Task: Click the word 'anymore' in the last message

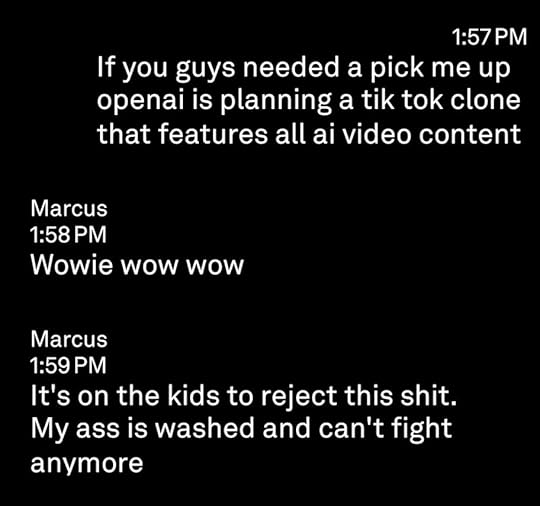Action: pyautogui.click(x=86, y=464)
